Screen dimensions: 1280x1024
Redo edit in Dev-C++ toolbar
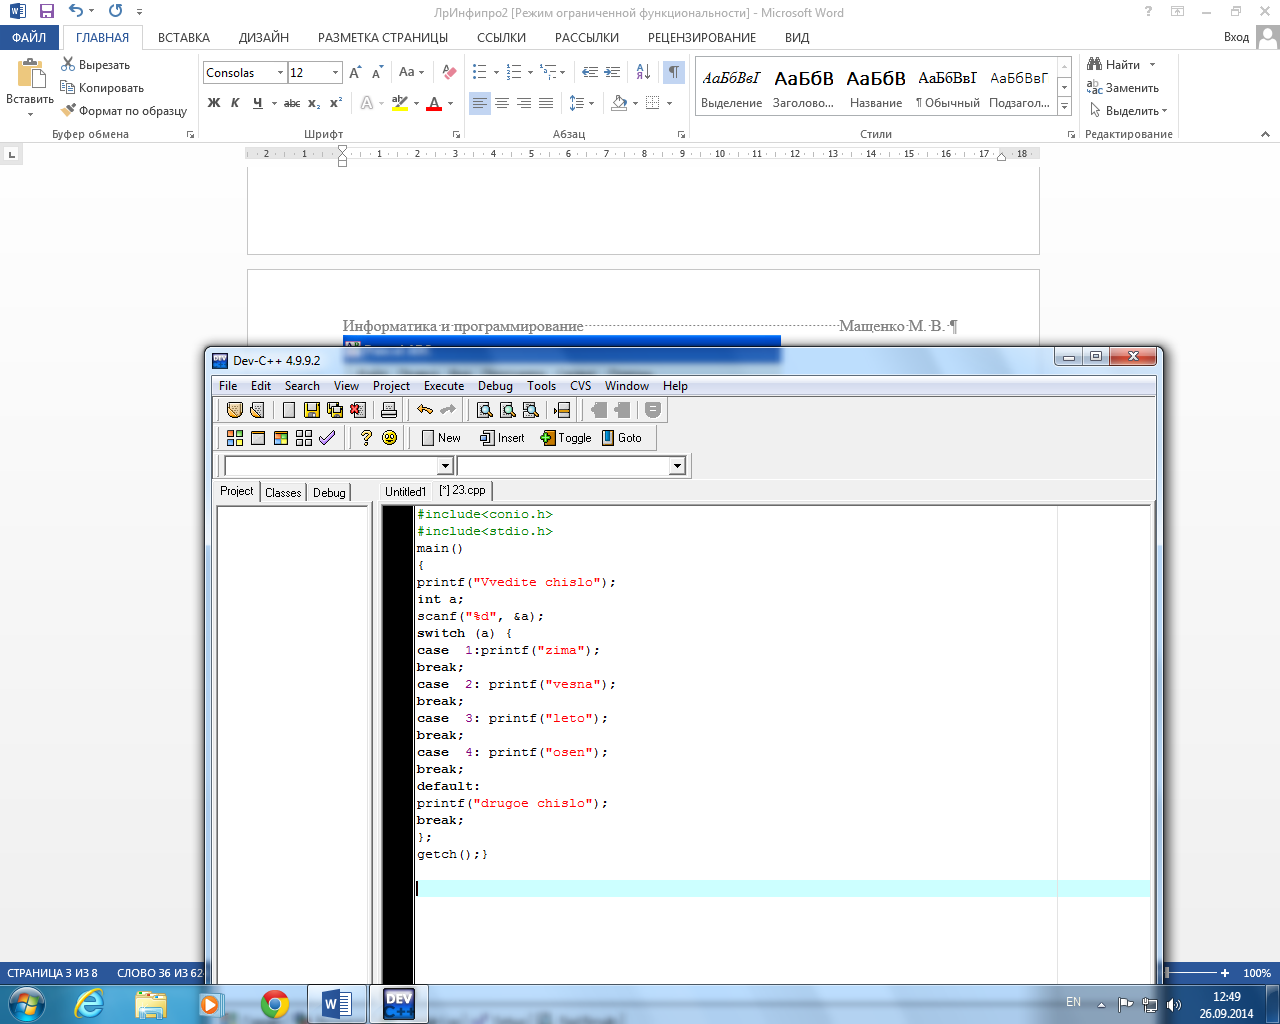pyautogui.click(x=448, y=410)
